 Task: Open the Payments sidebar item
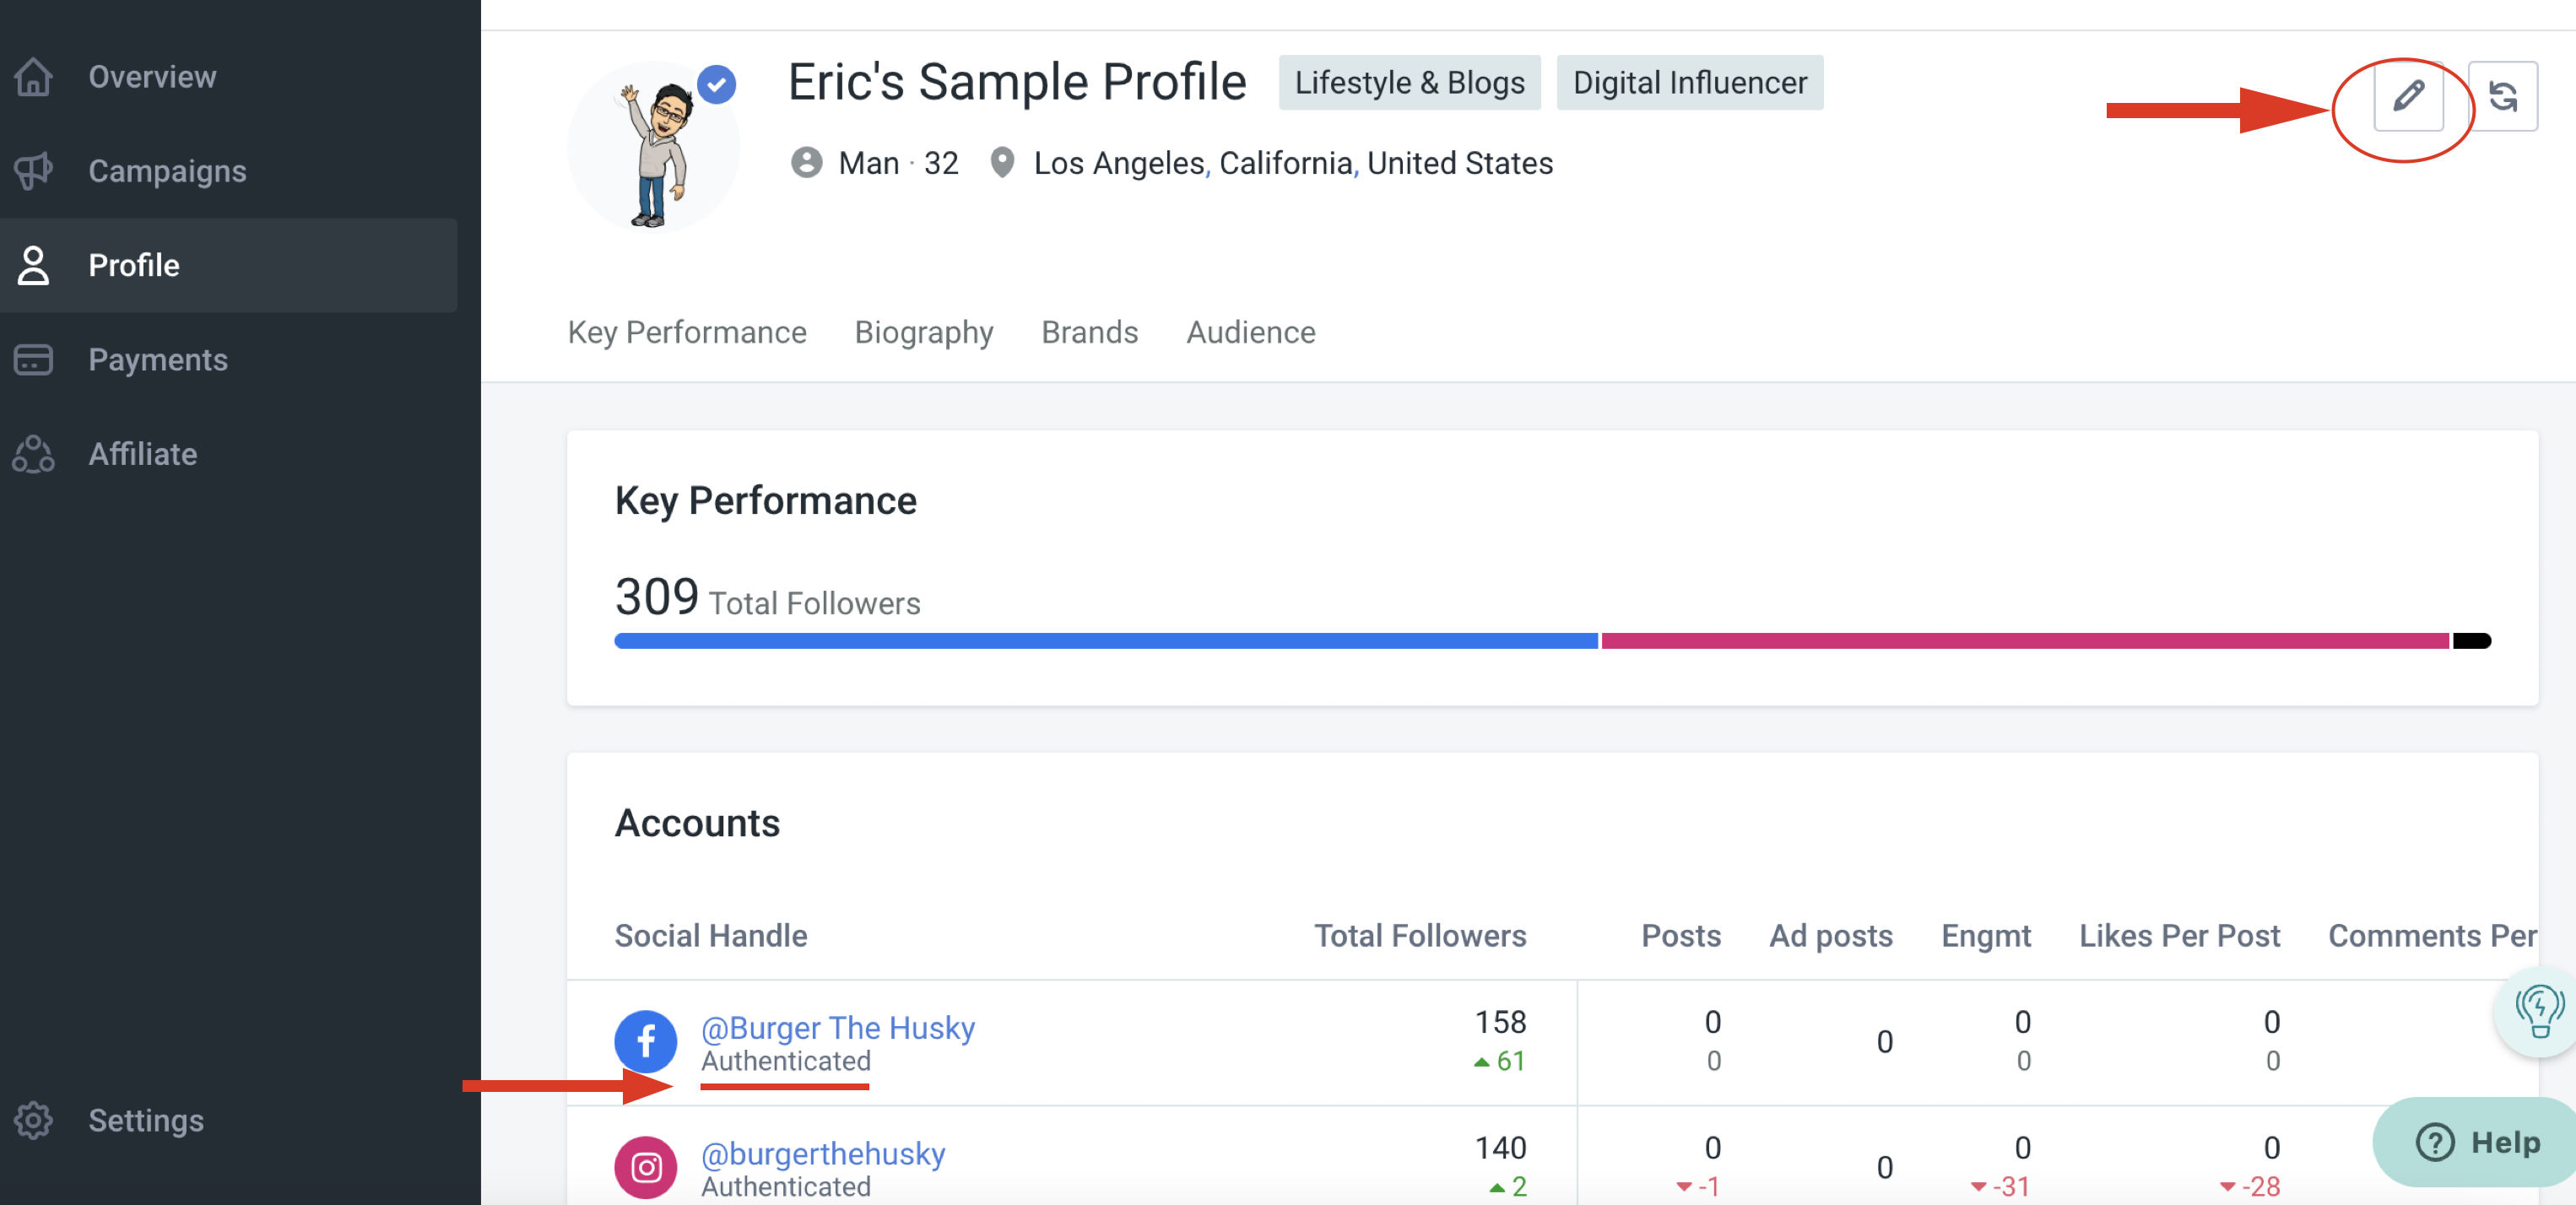pyautogui.click(x=157, y=360)
